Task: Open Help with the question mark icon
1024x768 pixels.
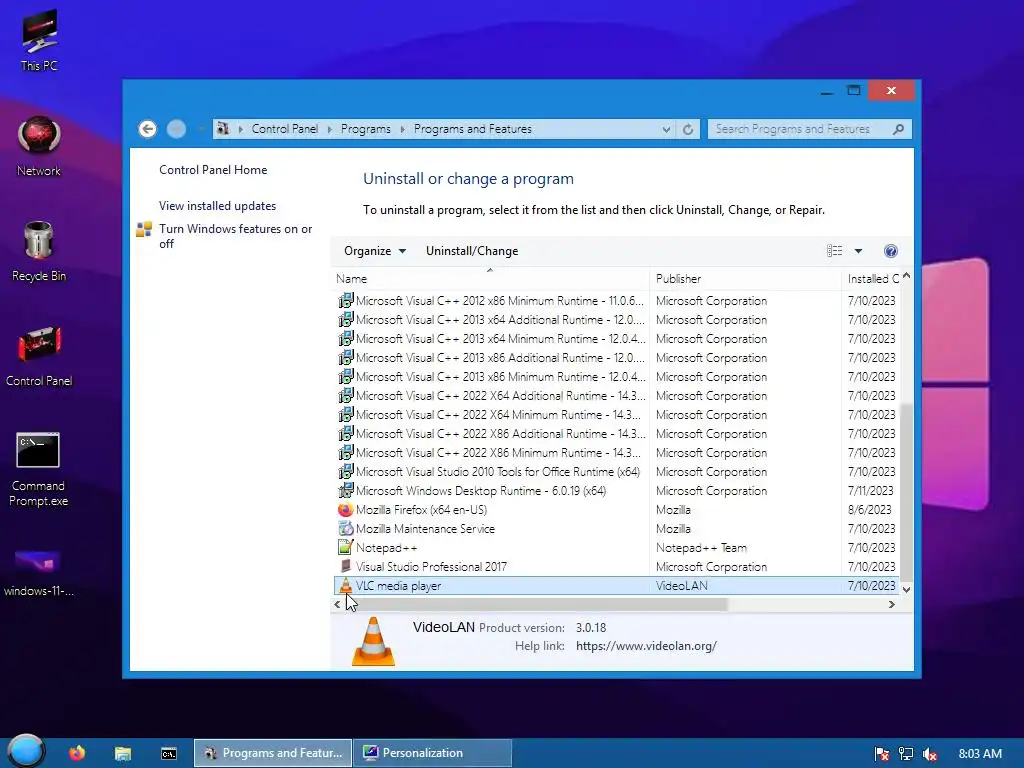Action: 891,251
